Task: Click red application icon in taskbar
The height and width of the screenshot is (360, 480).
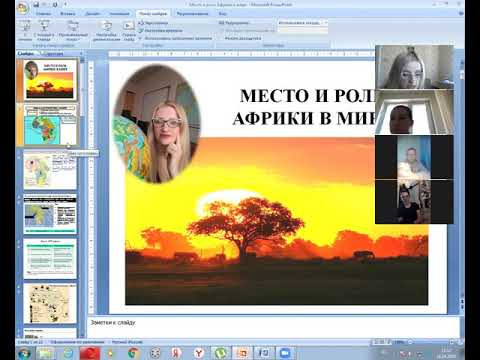Action: coord(90,353)
